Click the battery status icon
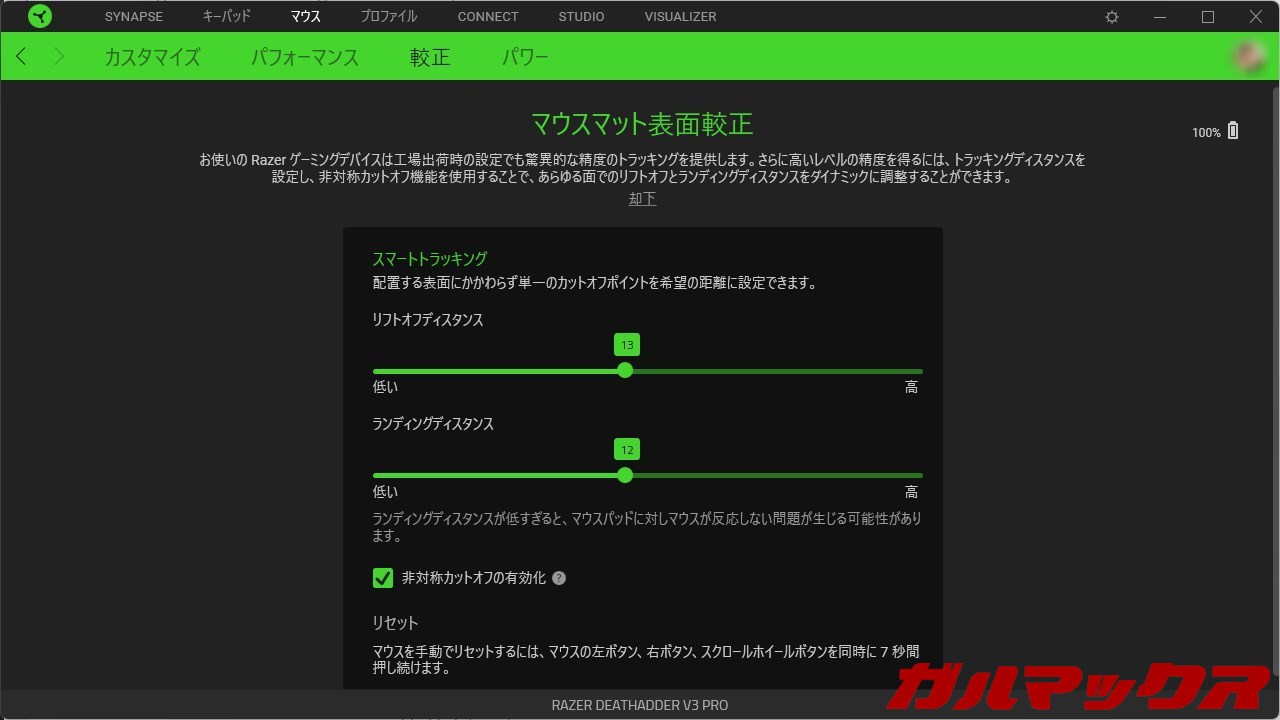1280x720 pixels. pos(1233,131)
